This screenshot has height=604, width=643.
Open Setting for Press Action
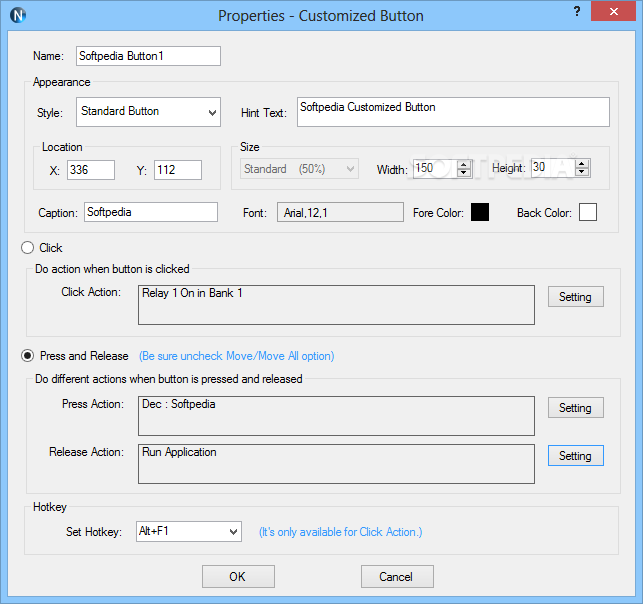point(576,408)
